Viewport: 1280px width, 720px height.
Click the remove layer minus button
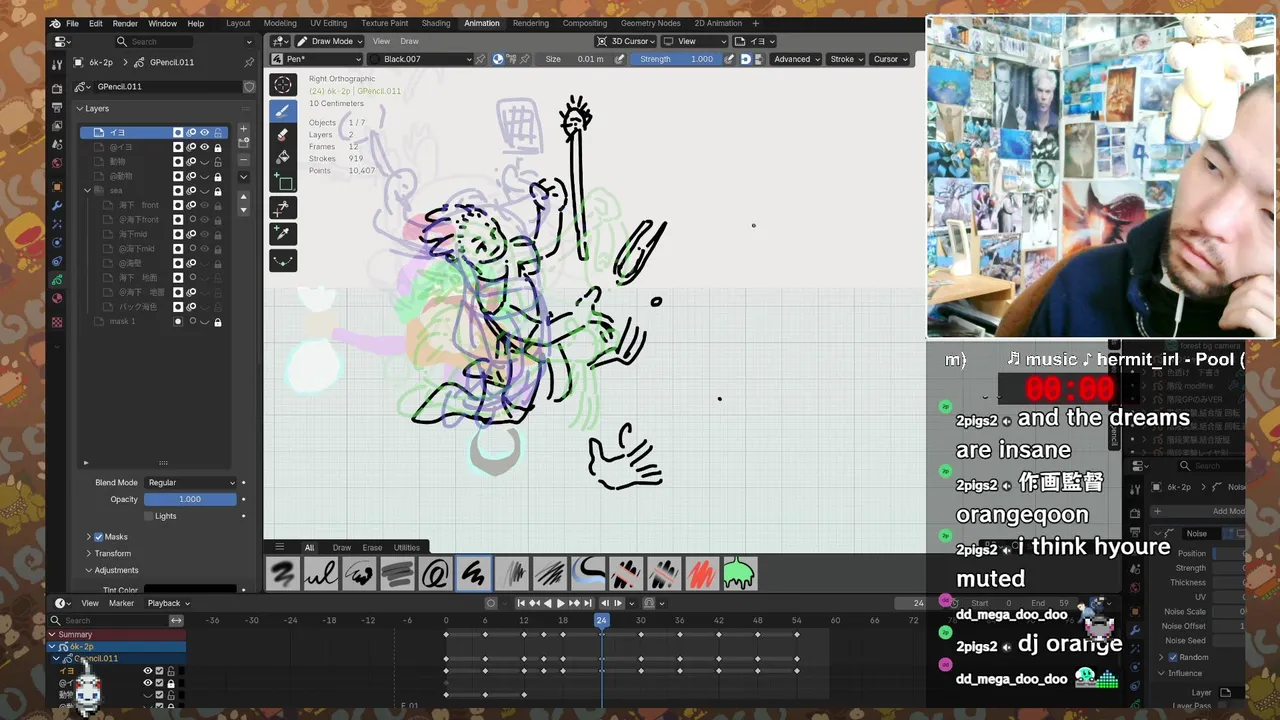243,159
